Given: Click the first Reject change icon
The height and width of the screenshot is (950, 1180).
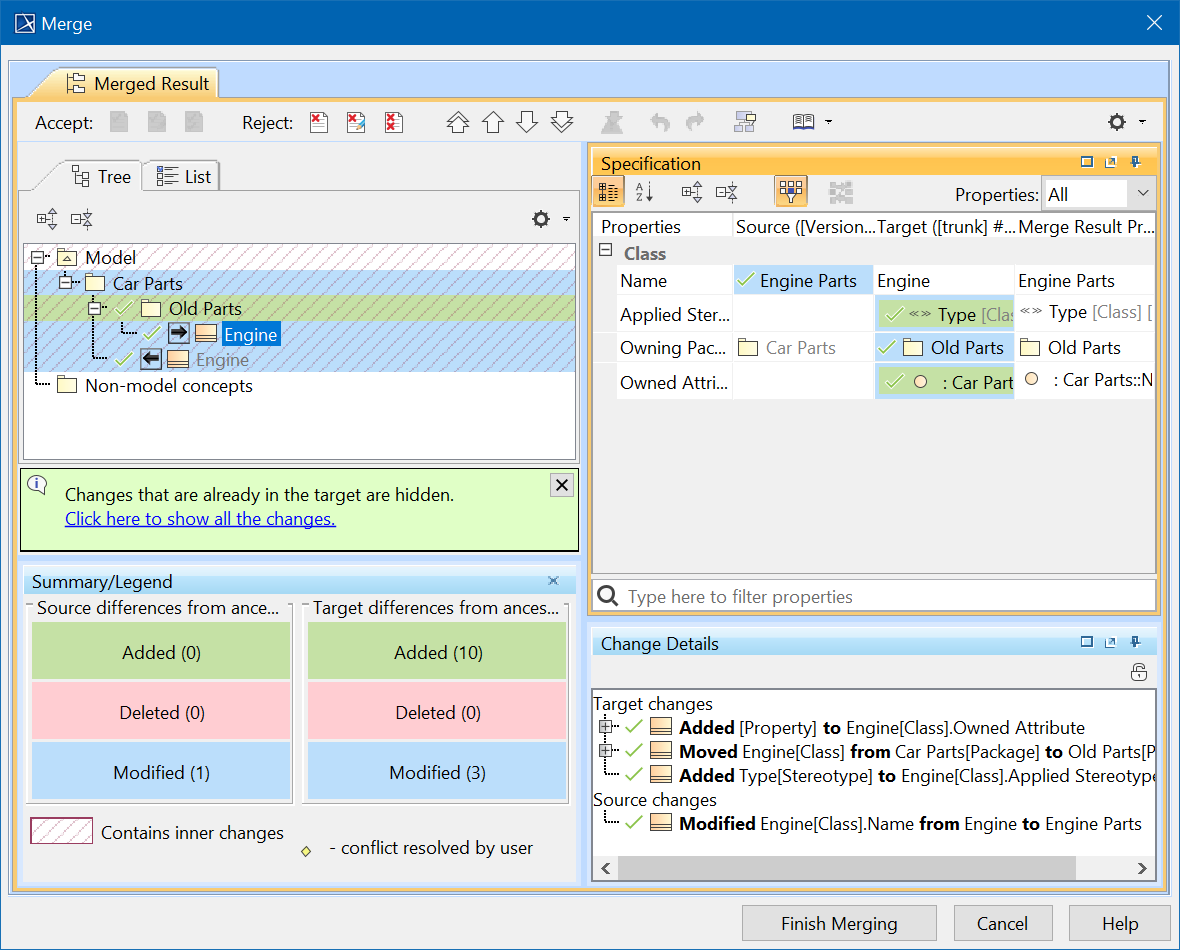Looking at the screenshot, I should [318, 122].
